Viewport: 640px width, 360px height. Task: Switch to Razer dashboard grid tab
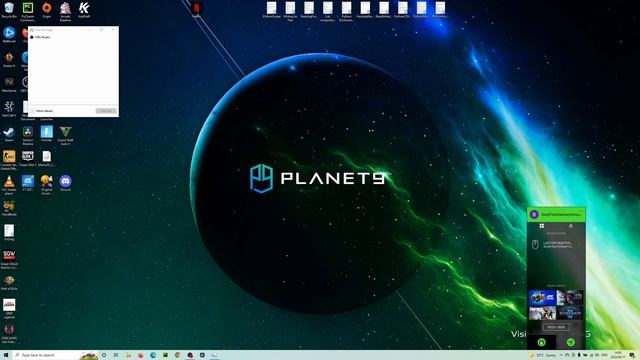[x=542, y=226]
